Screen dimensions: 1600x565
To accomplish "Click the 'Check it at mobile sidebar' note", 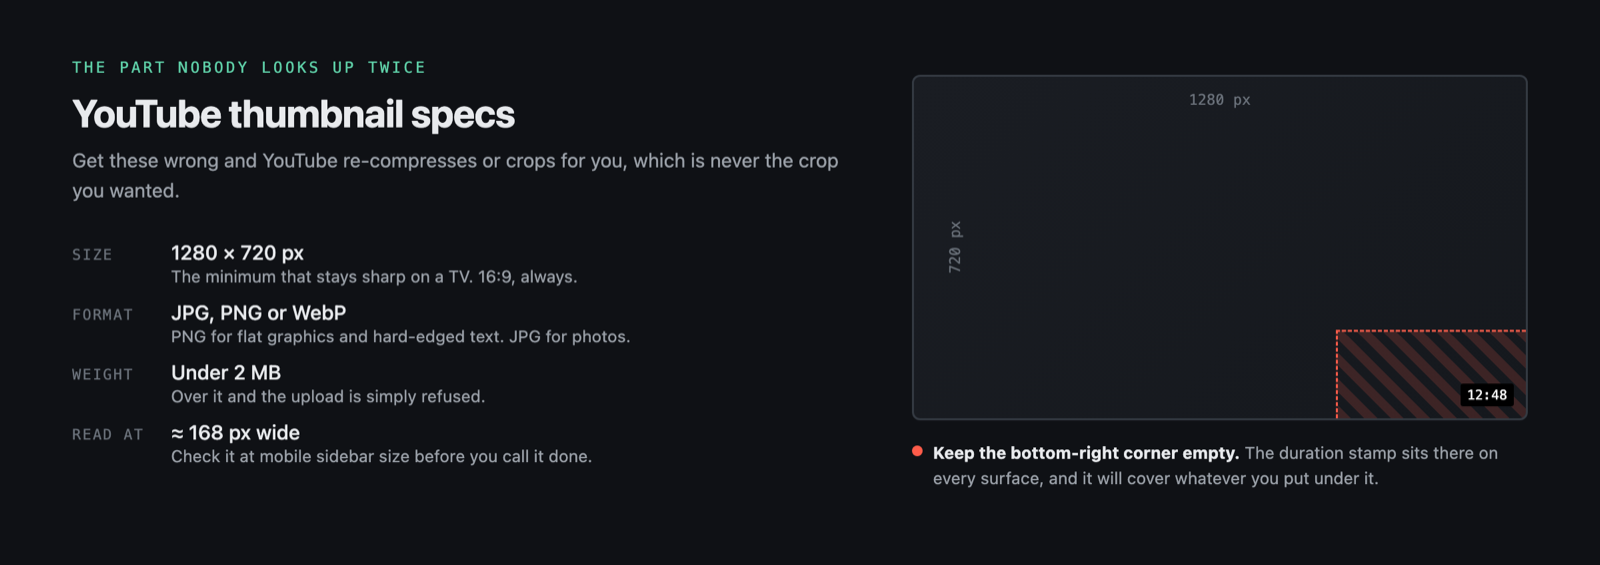I will (381, 457).
